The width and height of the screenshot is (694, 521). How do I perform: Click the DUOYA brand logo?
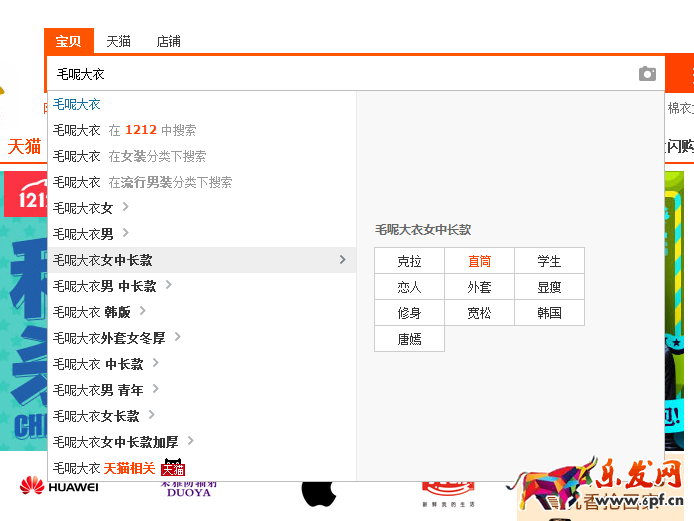[189, 488]
